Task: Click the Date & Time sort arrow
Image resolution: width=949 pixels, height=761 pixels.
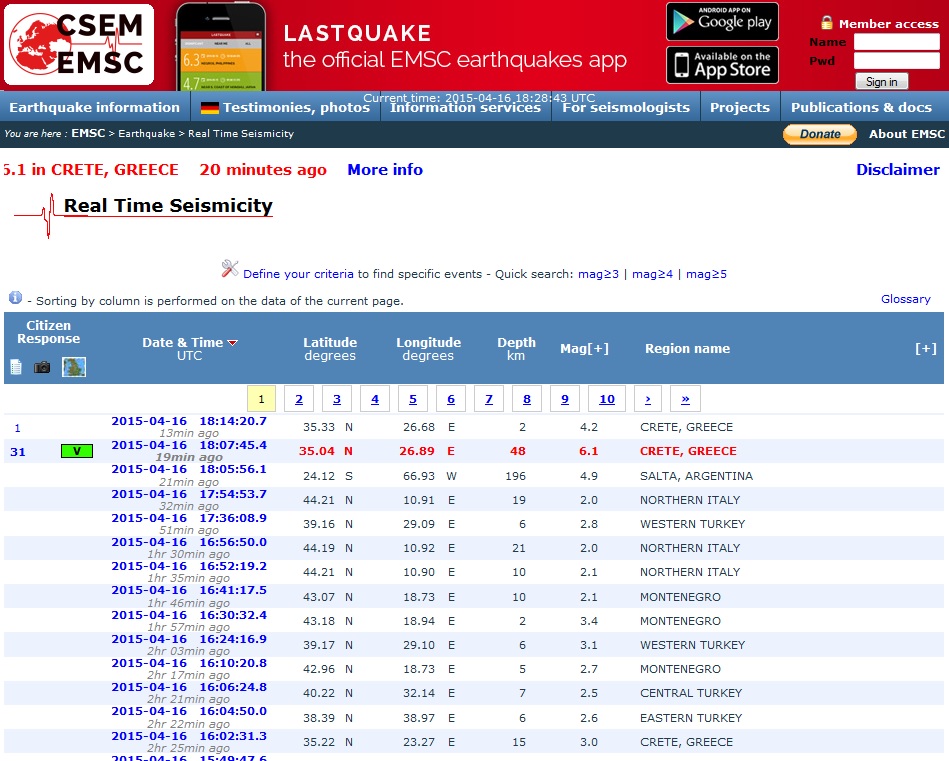Action: [x=232, y=343]
